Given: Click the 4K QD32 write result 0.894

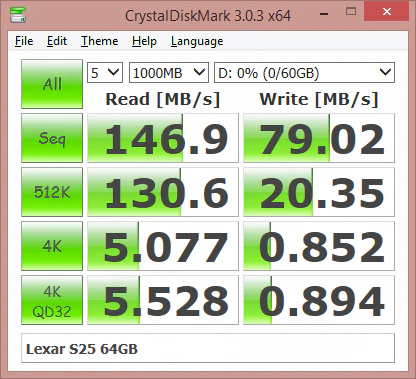Looking at the screenshot, I should click(319, 300).
